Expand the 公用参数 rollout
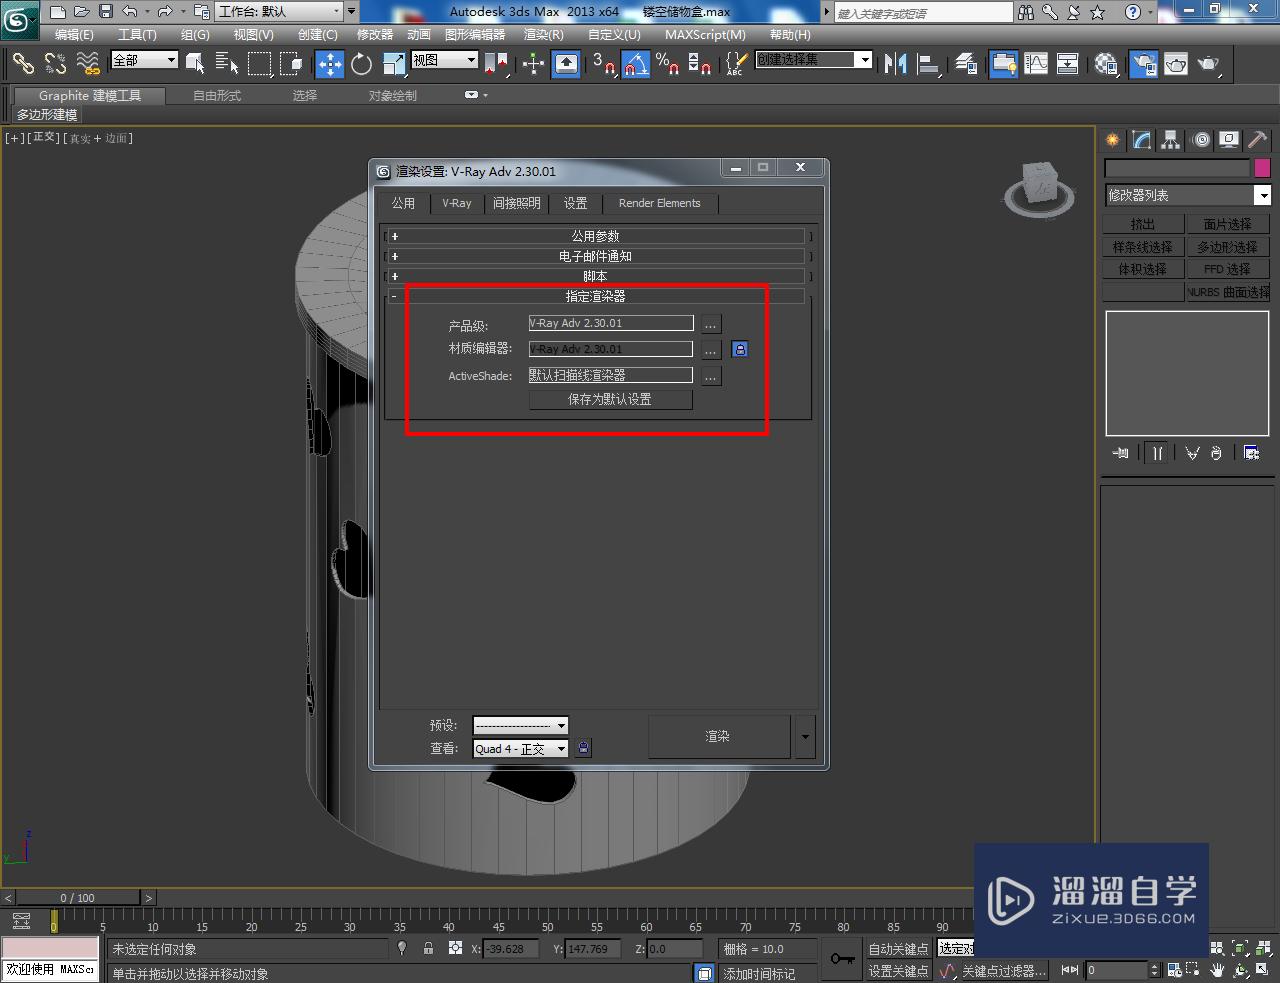 (x=595, y=236)
